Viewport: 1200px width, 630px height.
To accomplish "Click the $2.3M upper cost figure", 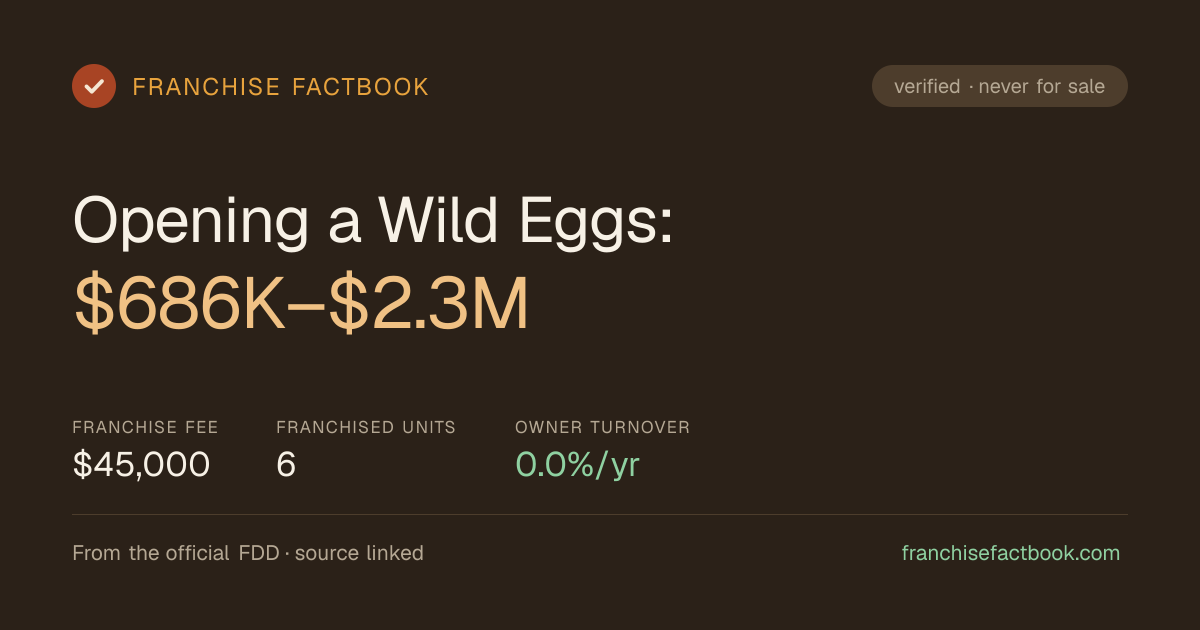I will point(429,305).
